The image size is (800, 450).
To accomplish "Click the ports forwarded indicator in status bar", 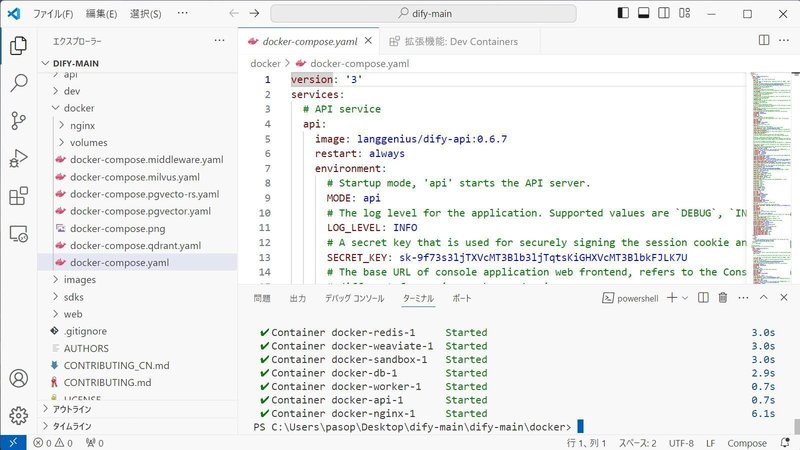I will (x=95, y=443).
